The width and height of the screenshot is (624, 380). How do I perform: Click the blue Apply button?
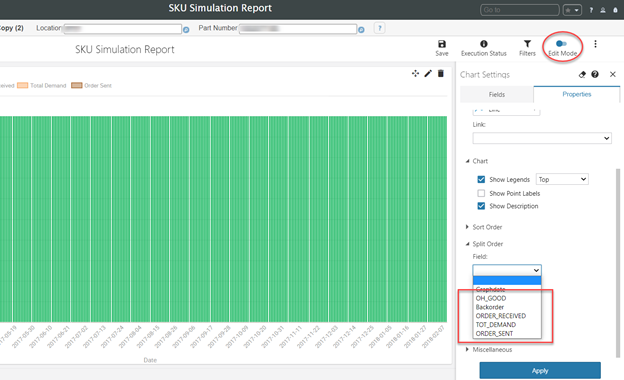pos(540,370)
